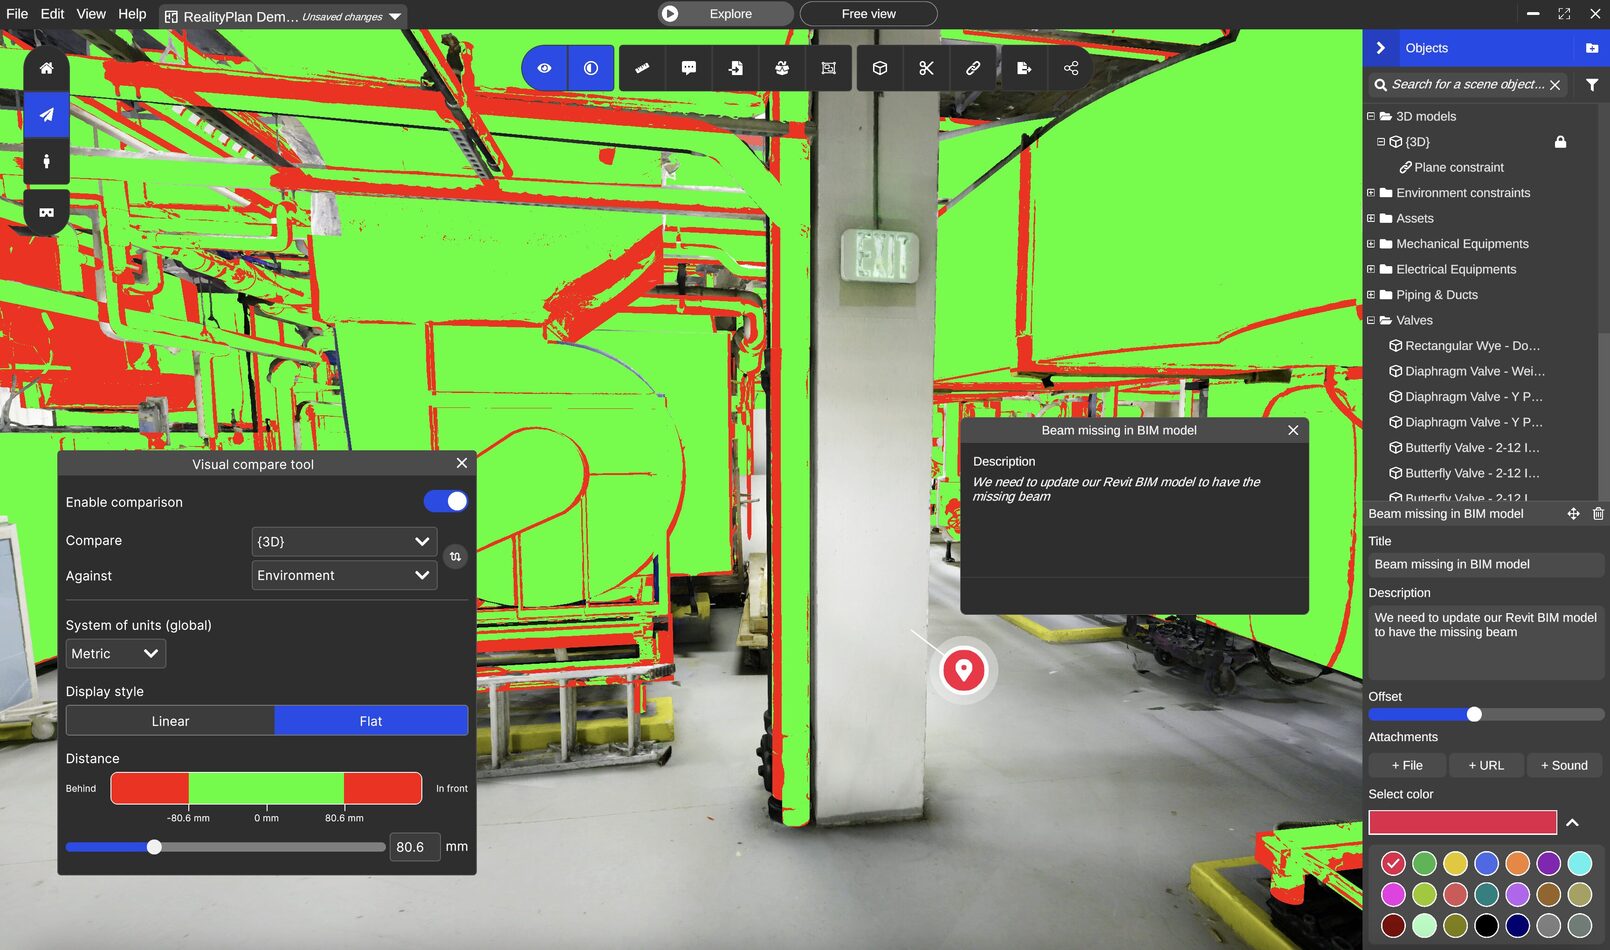1610x950 pixels.
Task: Switch to Explore mode
Action: 726,14
